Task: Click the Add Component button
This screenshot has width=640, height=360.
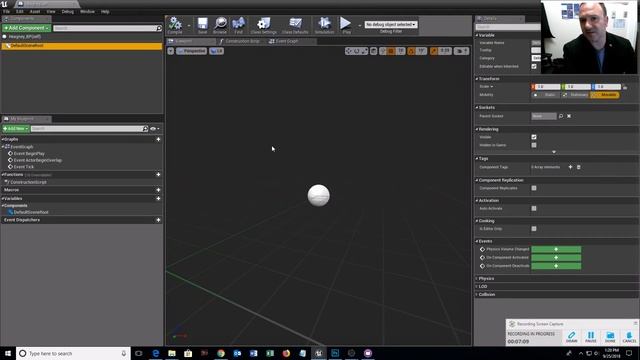Action: (27, 28)
